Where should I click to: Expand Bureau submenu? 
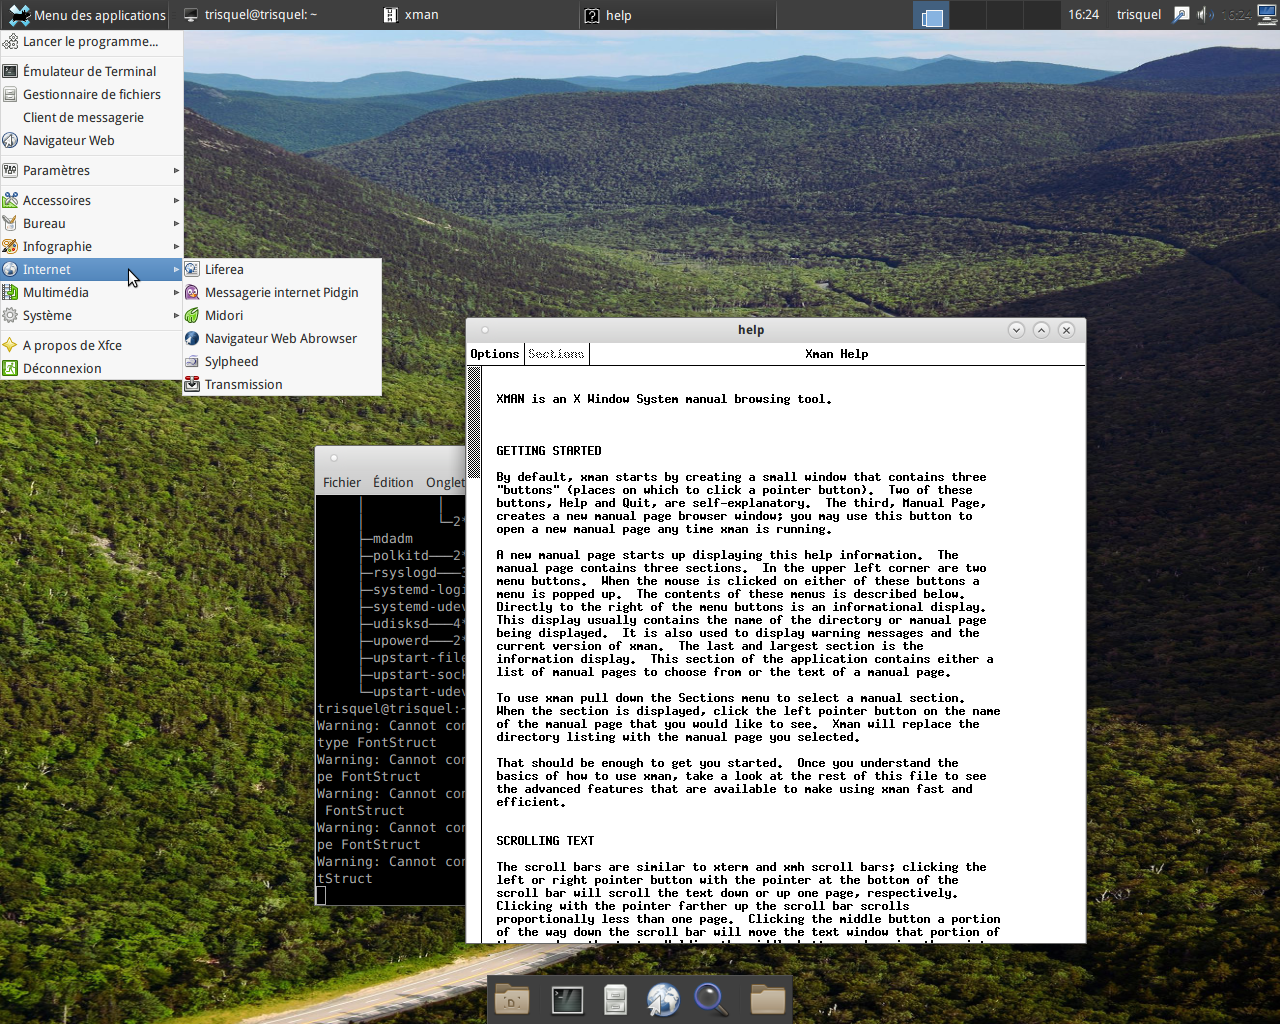[91, 223]
